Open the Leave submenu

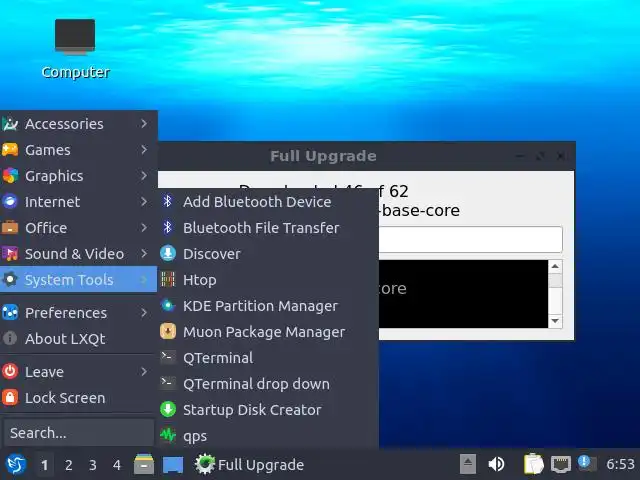tap(78, 372)
